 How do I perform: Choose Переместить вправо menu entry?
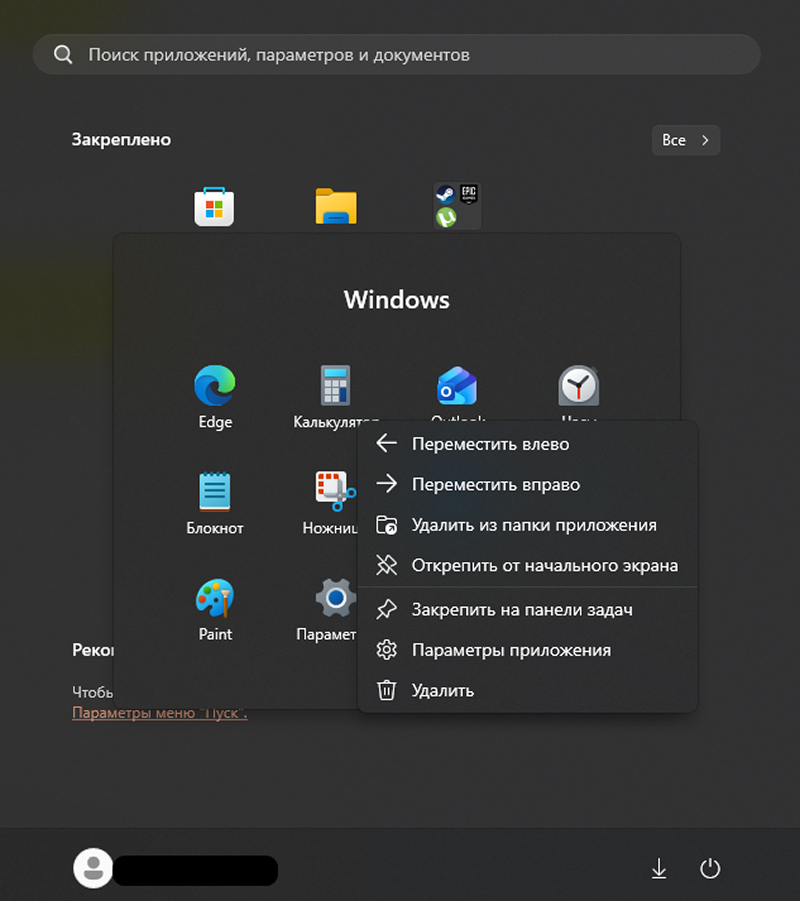coord(495,485)
